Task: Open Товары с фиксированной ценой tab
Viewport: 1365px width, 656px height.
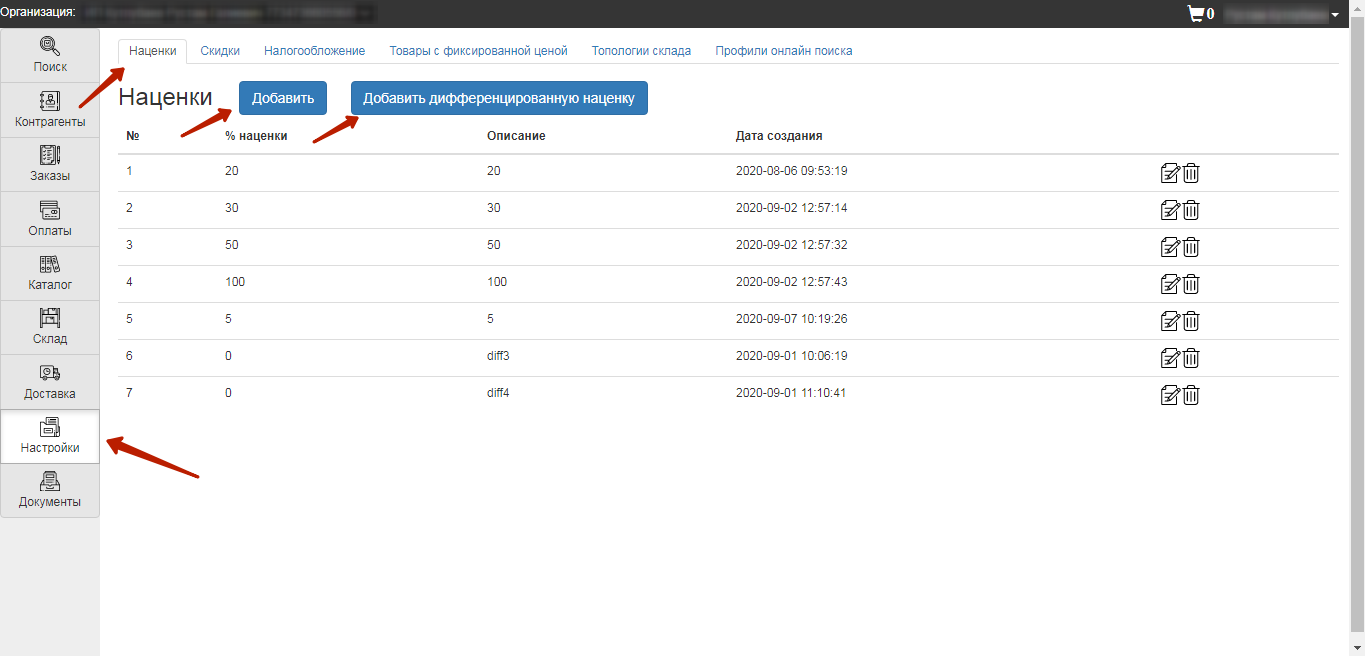Action: point(478,51)
